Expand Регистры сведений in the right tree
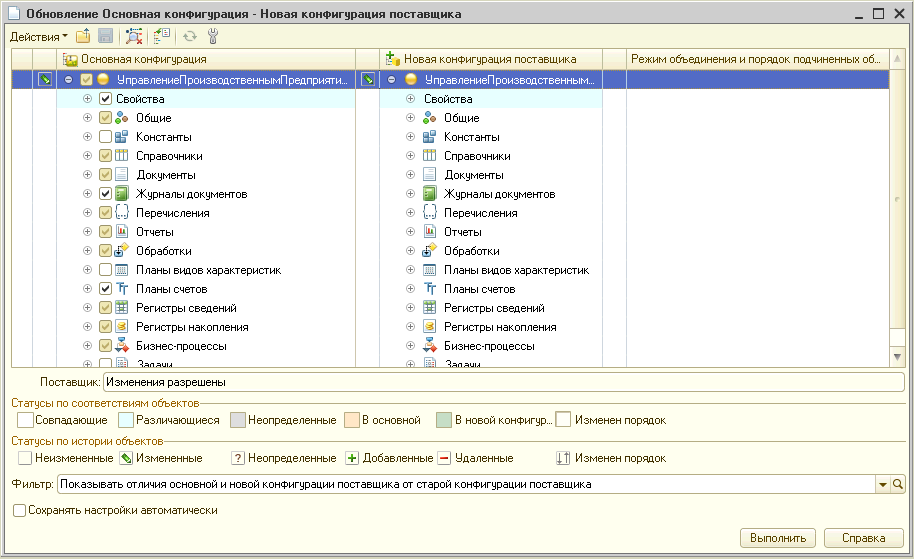 [x=410, y=308]
